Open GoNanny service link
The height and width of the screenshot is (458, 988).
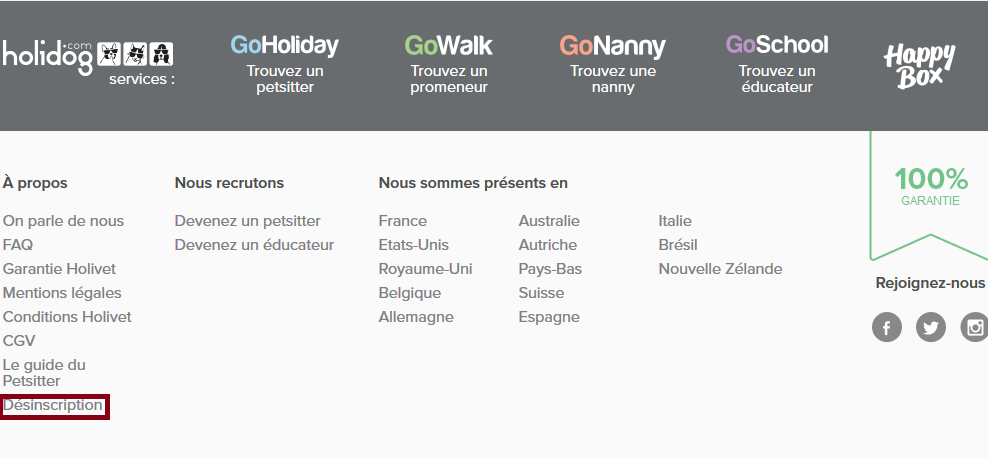click(612, 65)
